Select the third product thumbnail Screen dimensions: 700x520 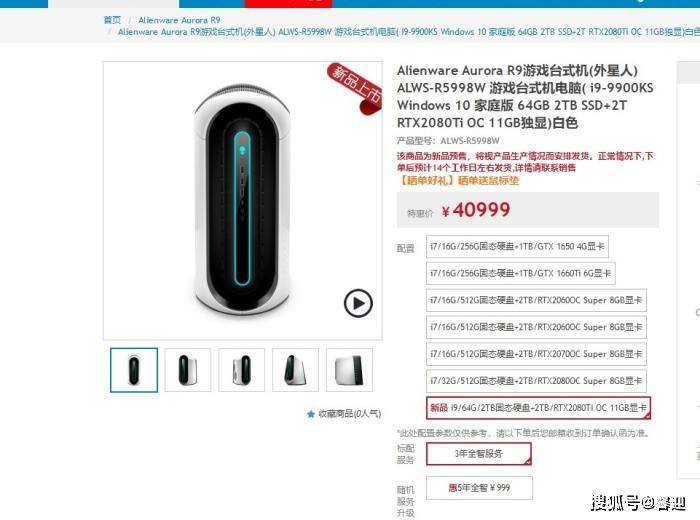(242, 370)
